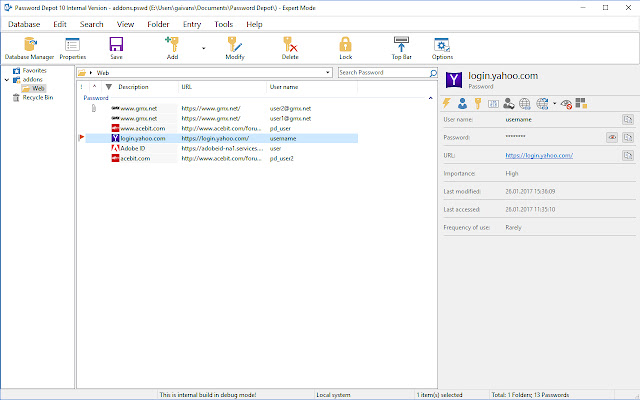Open the Entry menu
Image resolution: width=640 pixels, height=400 pixels.
click(x=192, y=24)
